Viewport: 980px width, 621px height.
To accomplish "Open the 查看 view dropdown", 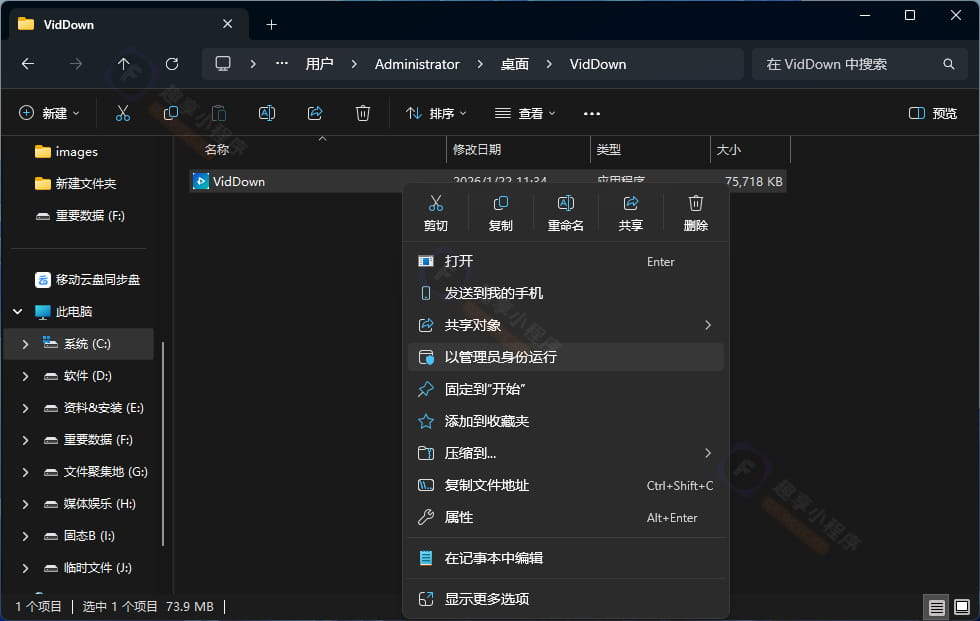I will (x=525, y=113).
